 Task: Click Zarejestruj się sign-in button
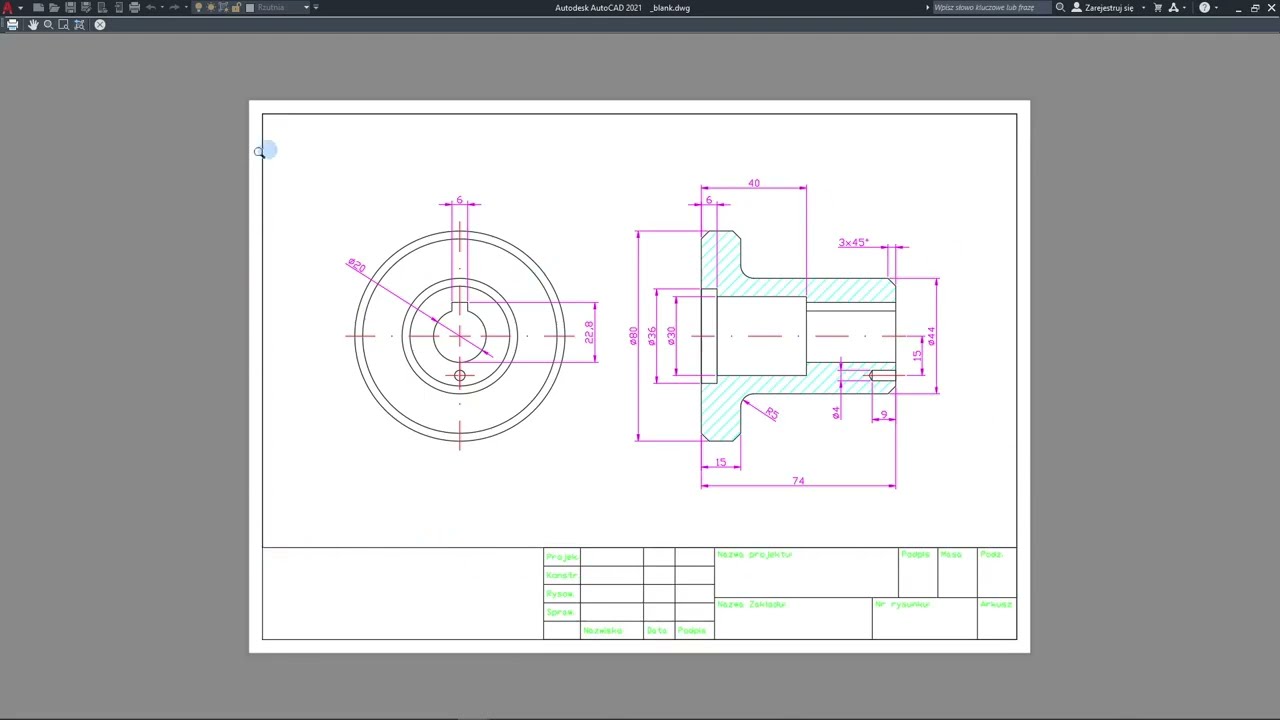click(1103, 7)
